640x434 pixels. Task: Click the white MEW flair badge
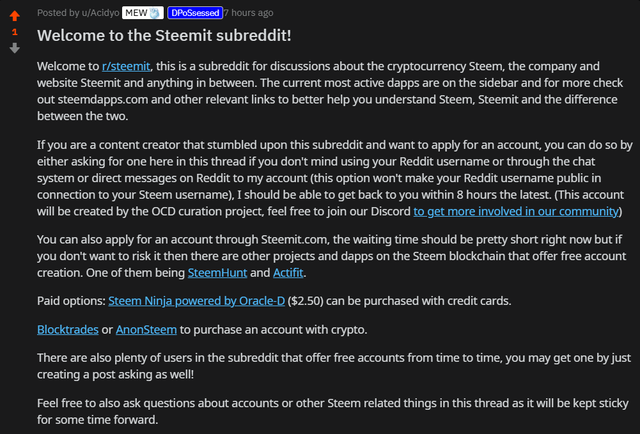pyautogui.click(x=143, y=13)
